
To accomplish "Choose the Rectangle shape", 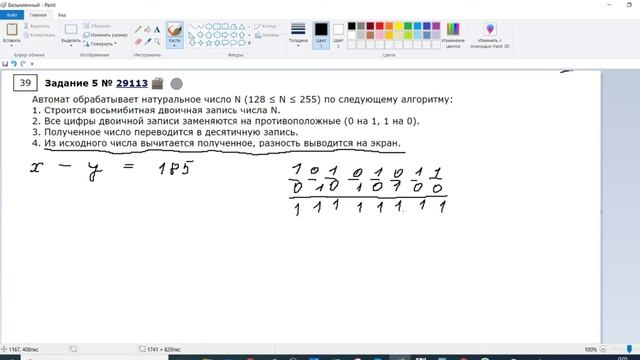I will click(x=217, y=27).
